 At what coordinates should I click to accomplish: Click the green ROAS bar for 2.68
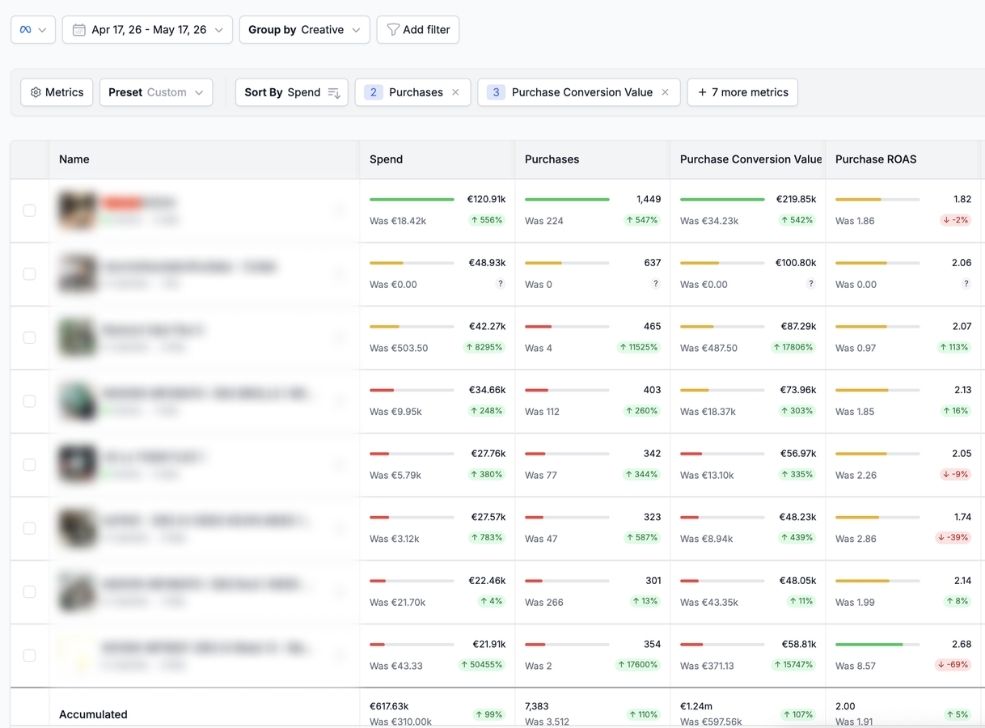(869, 644)
